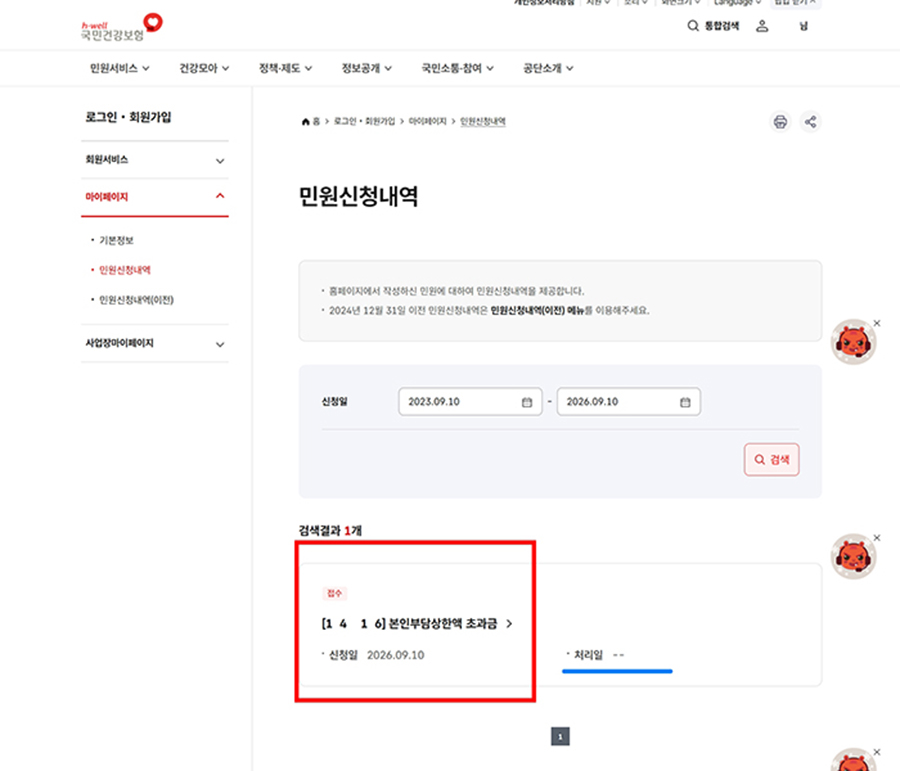Click the 신청일 label in search form
This screenshot has width=900, height=771.
point(335,402)
